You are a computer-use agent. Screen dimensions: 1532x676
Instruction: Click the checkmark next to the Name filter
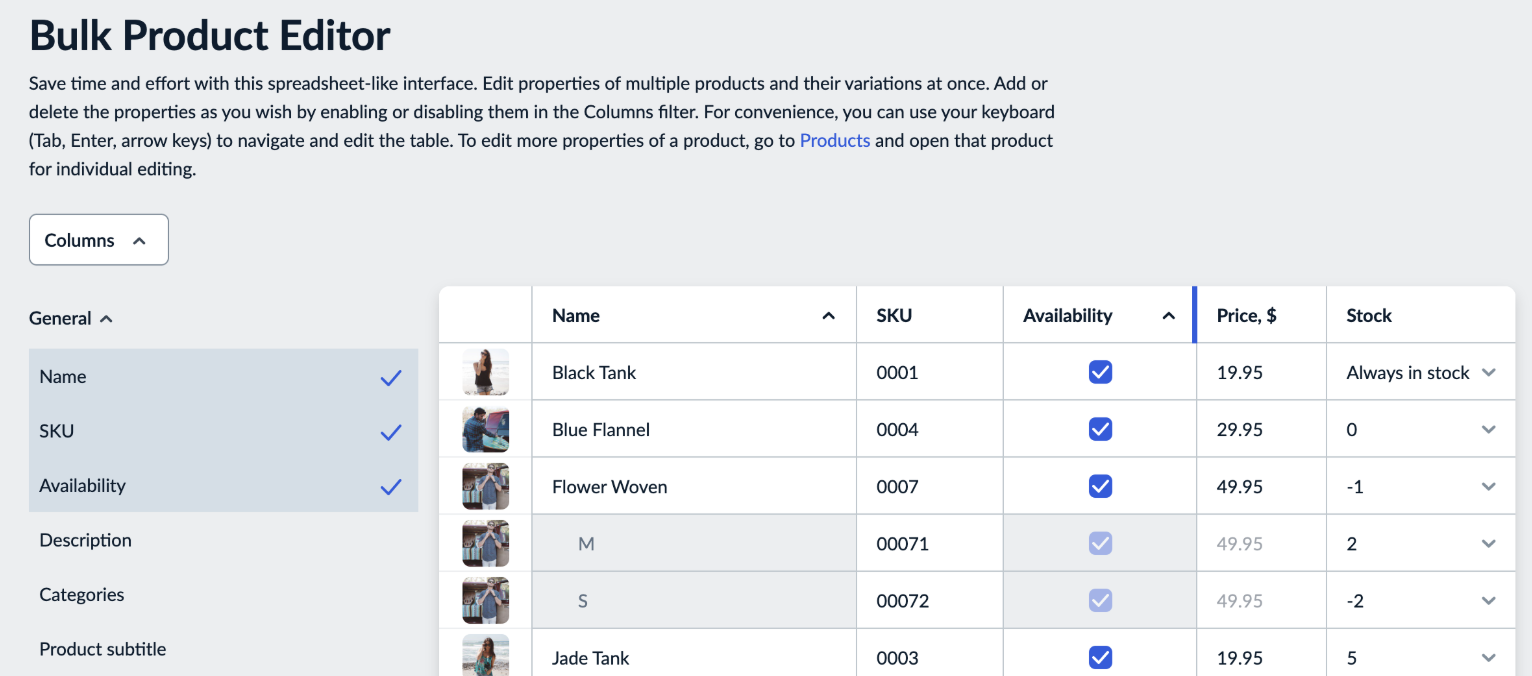pyautogui.click(x=391, y=377)
